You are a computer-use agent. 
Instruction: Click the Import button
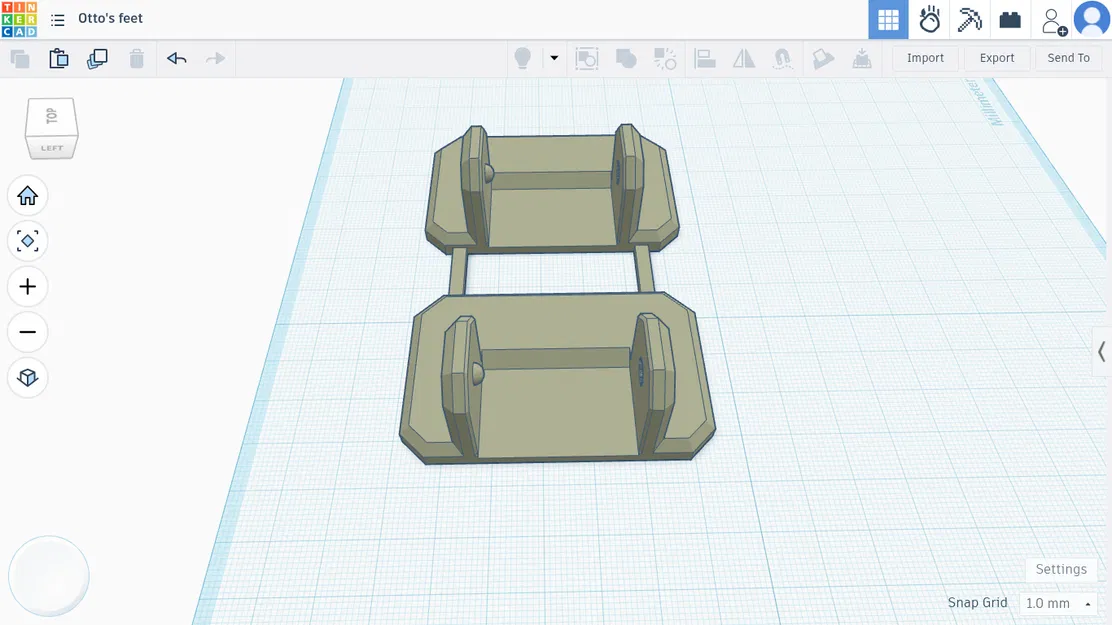[x=925, y=58]
